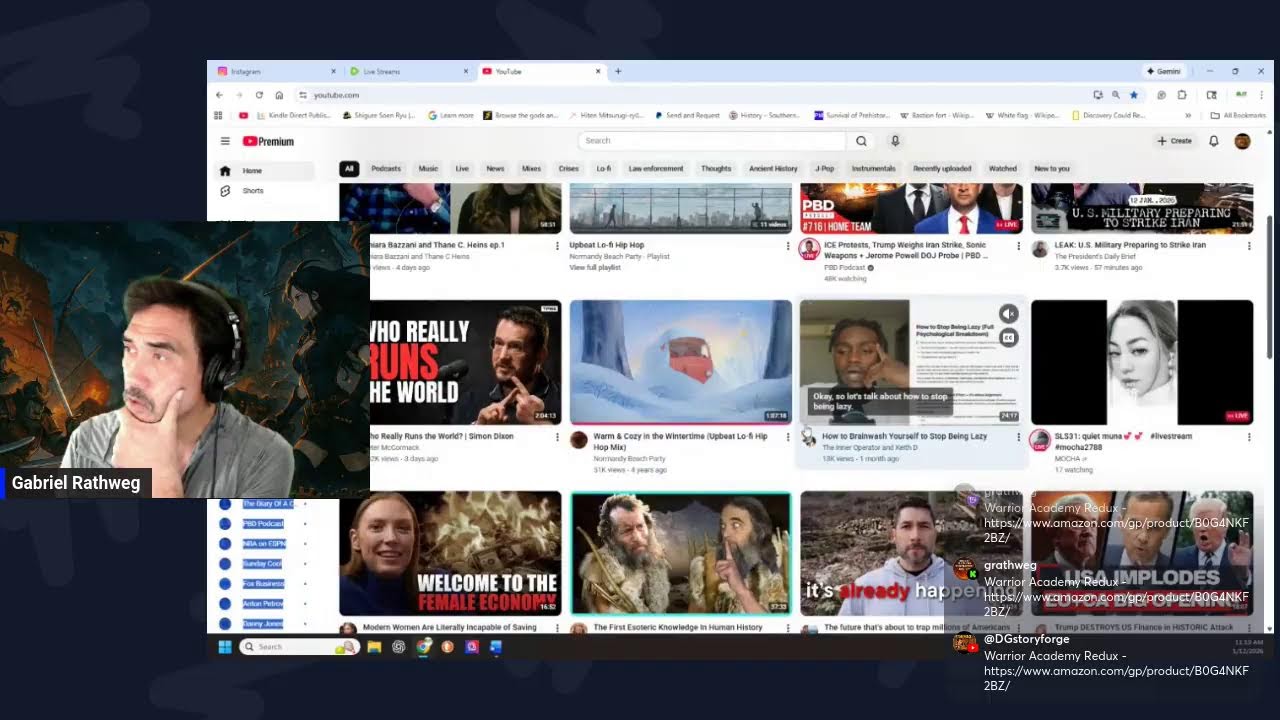This screenshot has height=720, width=1280.
Task: Open the Chrome apps grid in bookmarks bar
Action: click(x=218, y=115)
